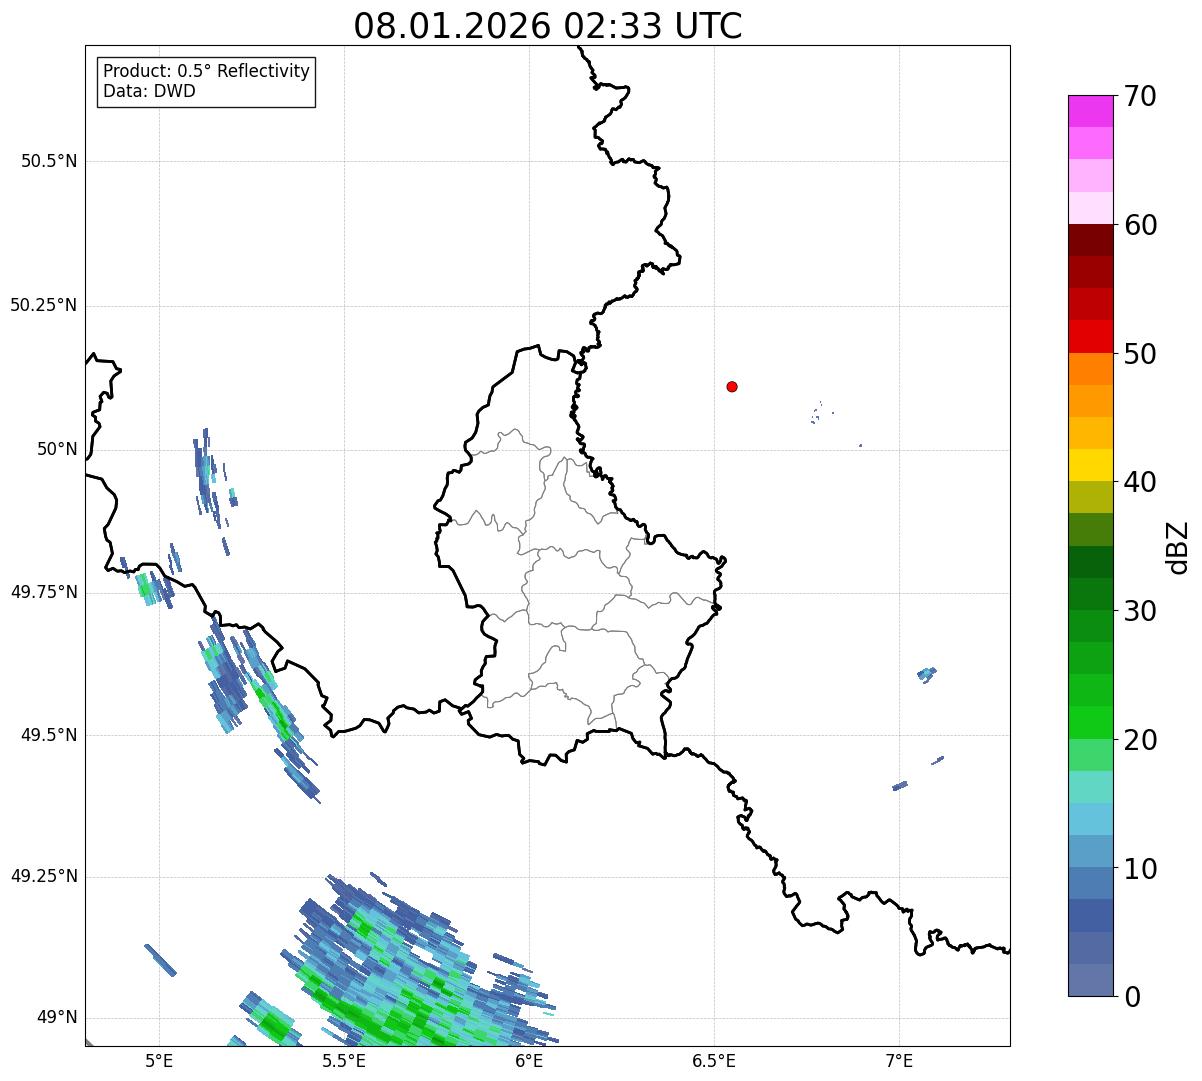
Task: Click the "50.25°N" latitude label
Action: [43, 305]
